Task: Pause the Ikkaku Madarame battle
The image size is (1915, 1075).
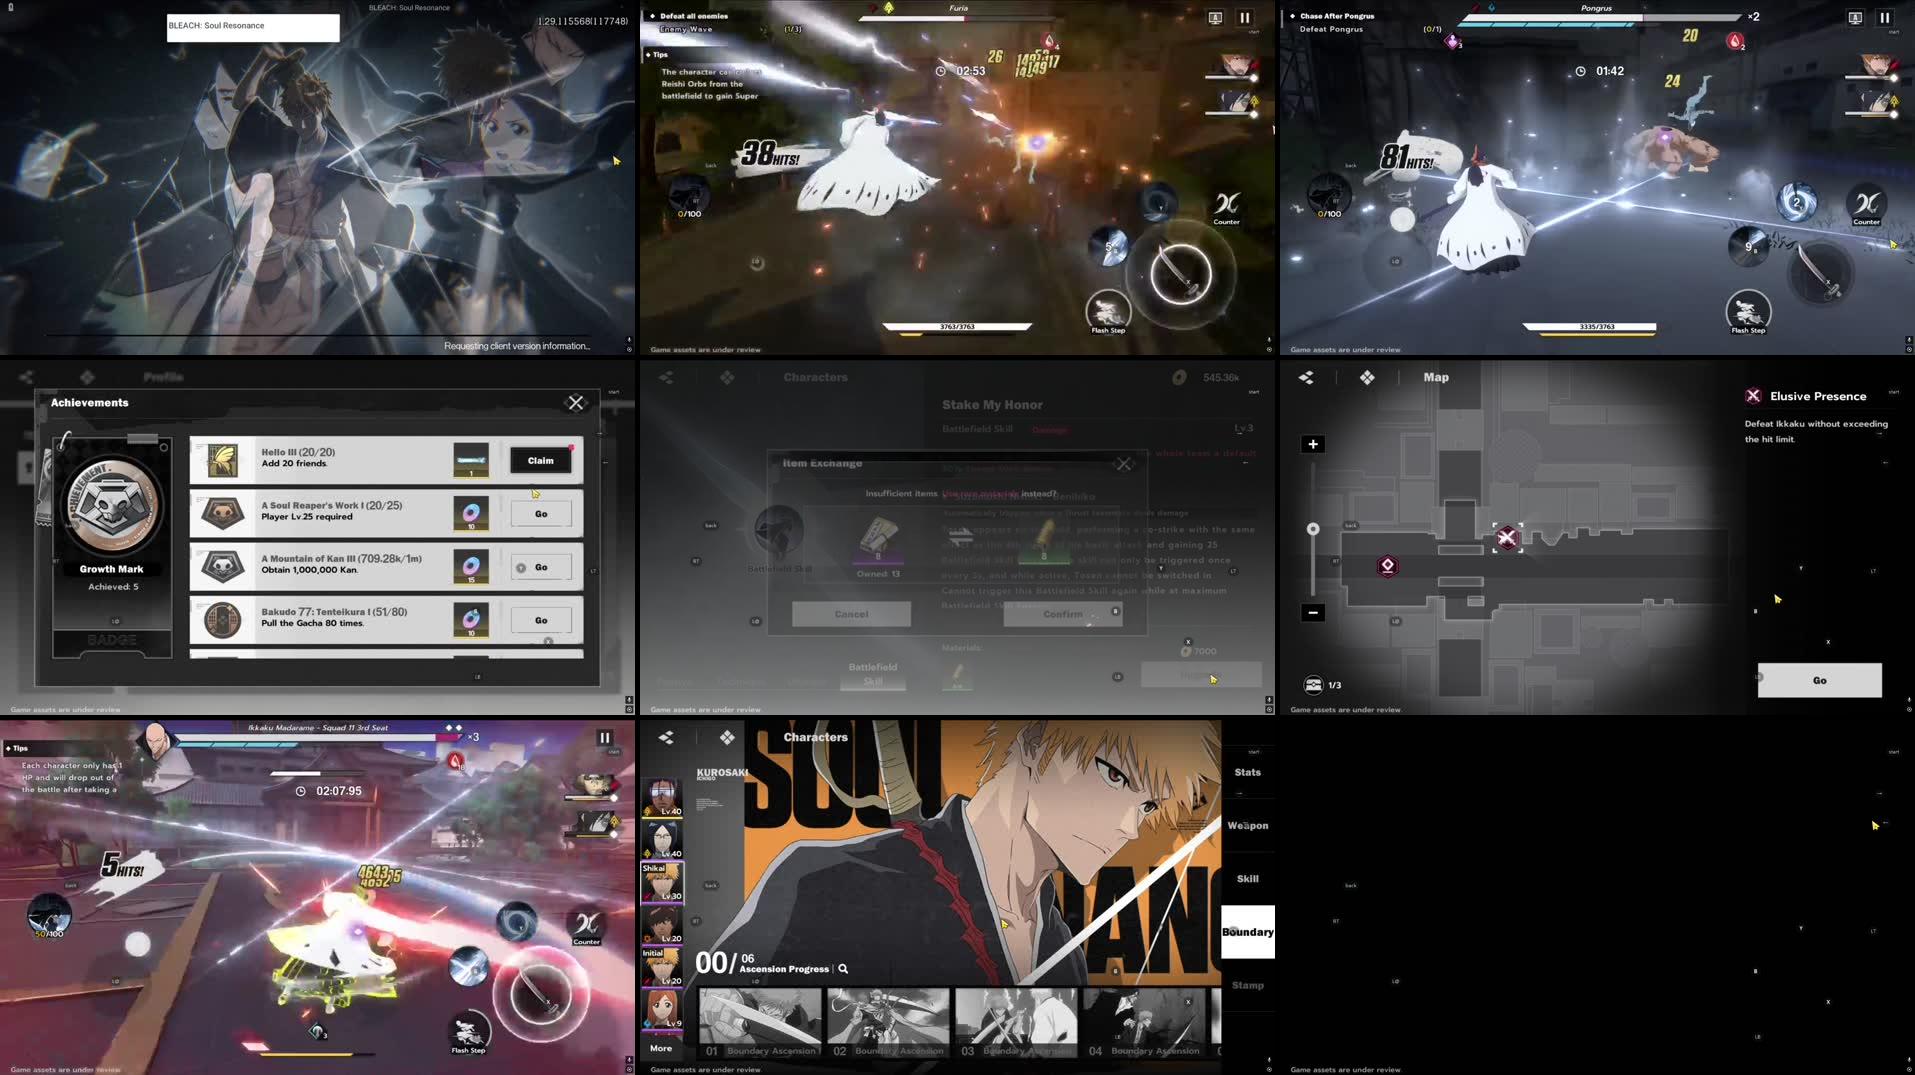Action: [604, 736]
